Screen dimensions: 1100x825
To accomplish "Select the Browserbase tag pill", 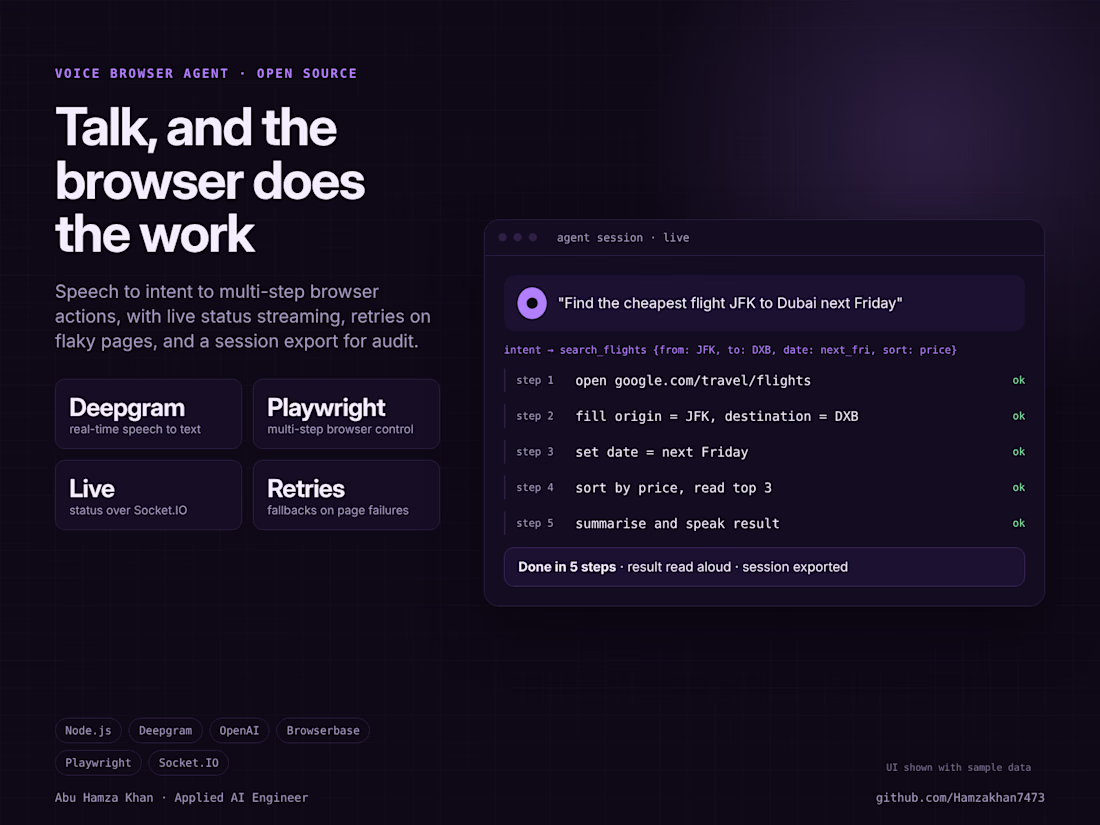I will [x=323, y=730].
